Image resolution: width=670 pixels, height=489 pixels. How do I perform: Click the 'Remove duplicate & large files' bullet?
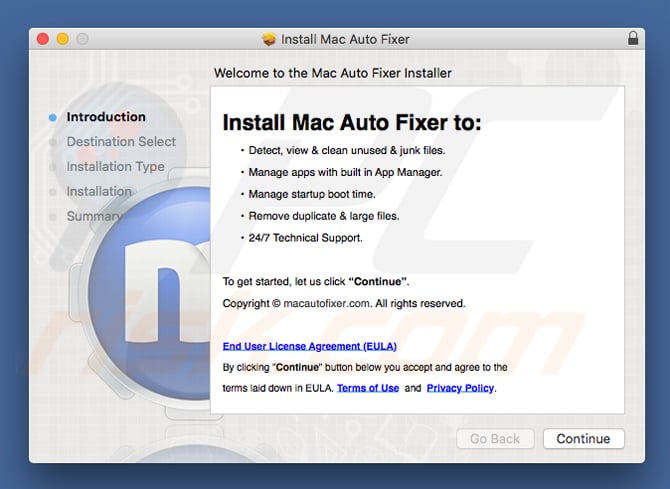point(324,216)
